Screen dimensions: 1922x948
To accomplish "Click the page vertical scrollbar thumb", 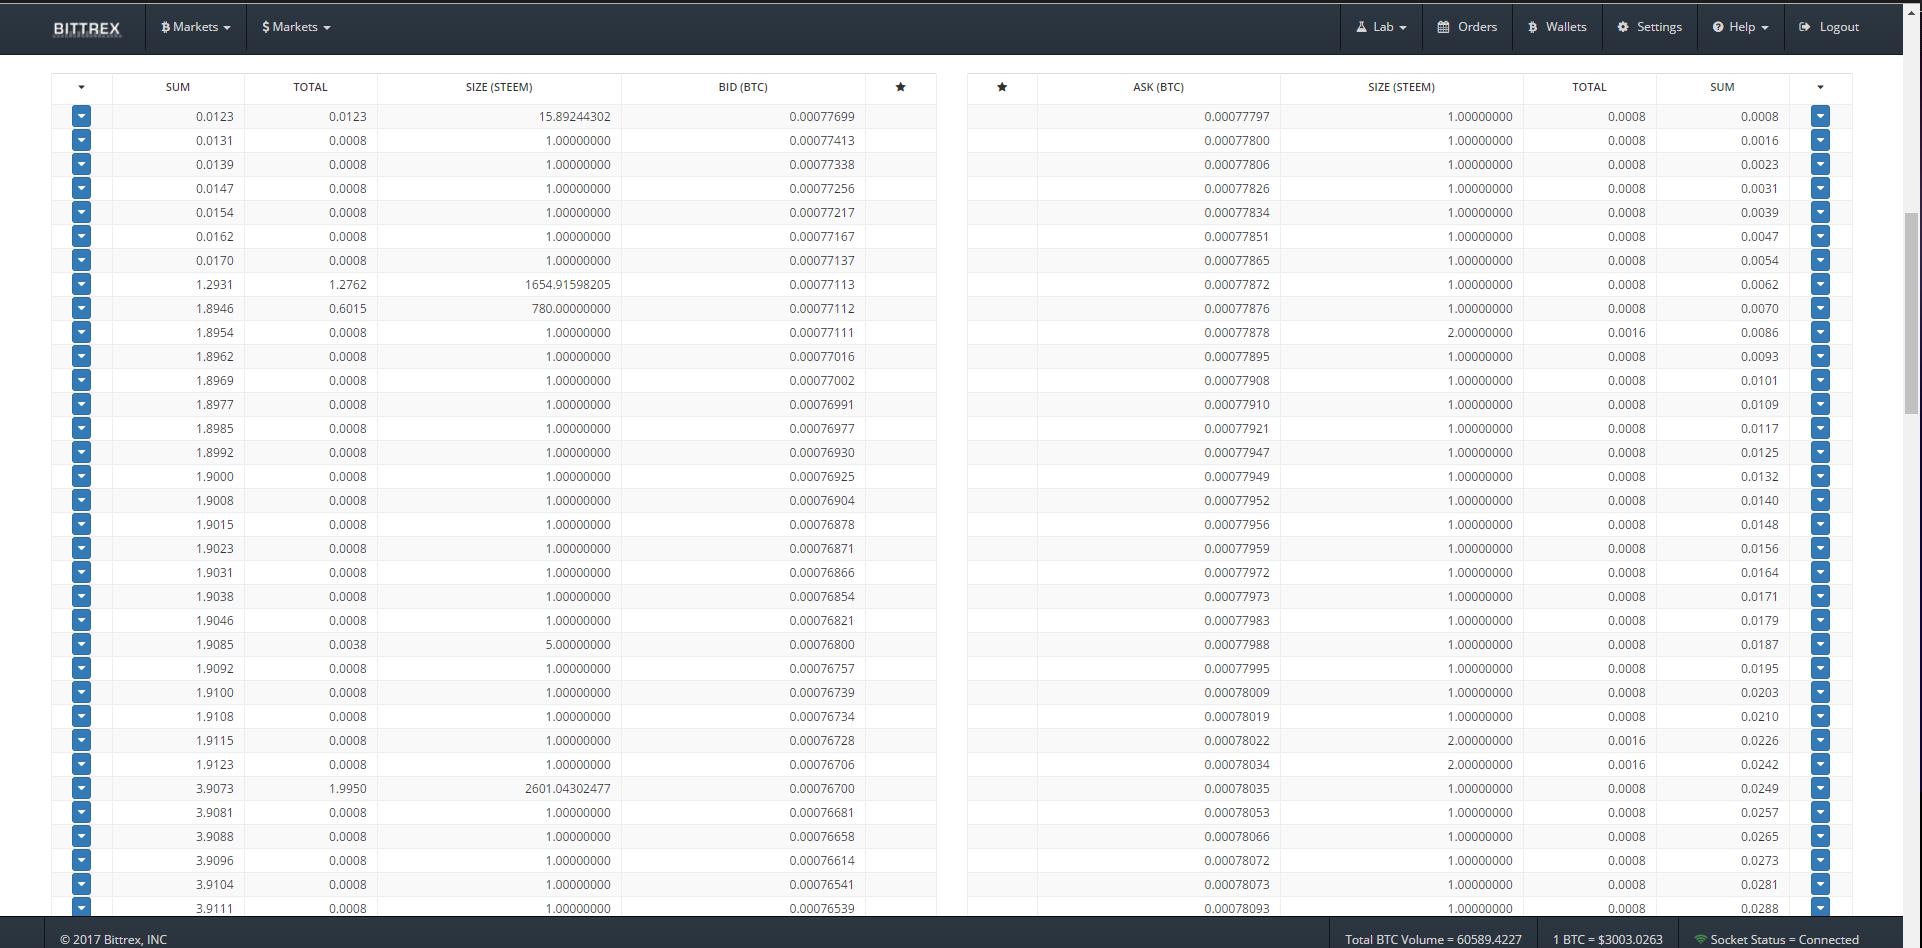I will click(x=1911, y=312).
